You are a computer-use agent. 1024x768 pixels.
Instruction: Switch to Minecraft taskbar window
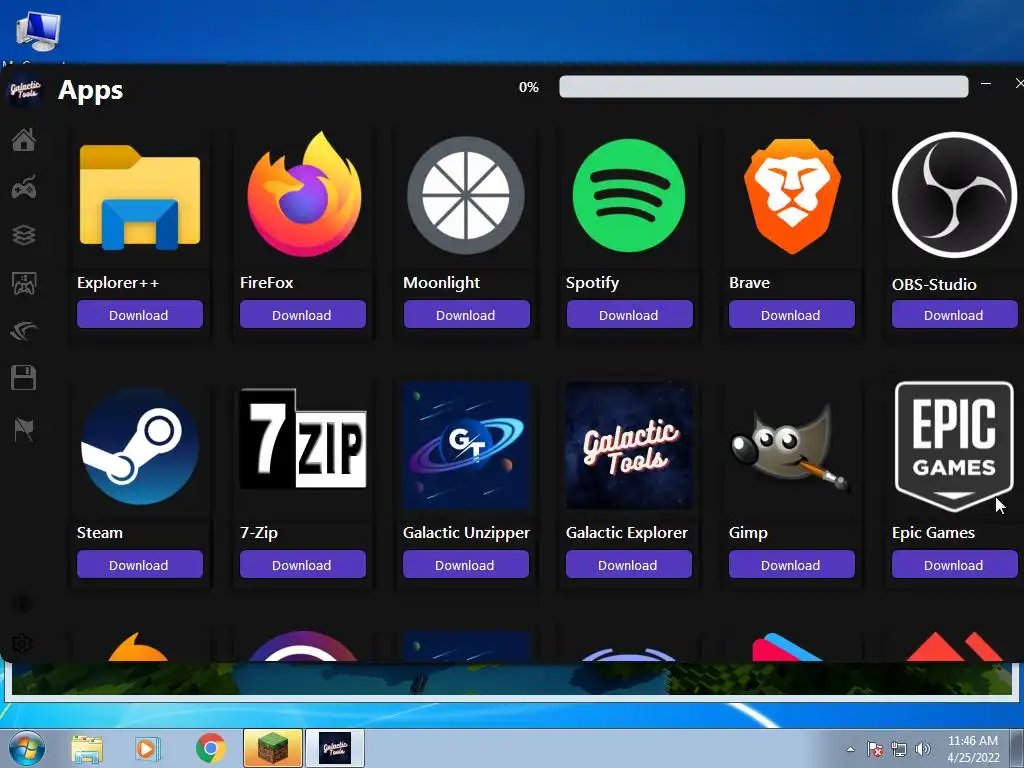point(273,748)
